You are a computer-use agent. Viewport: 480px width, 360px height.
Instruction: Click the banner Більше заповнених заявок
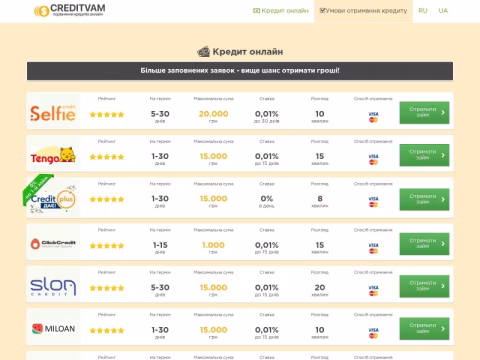(240, 71)
